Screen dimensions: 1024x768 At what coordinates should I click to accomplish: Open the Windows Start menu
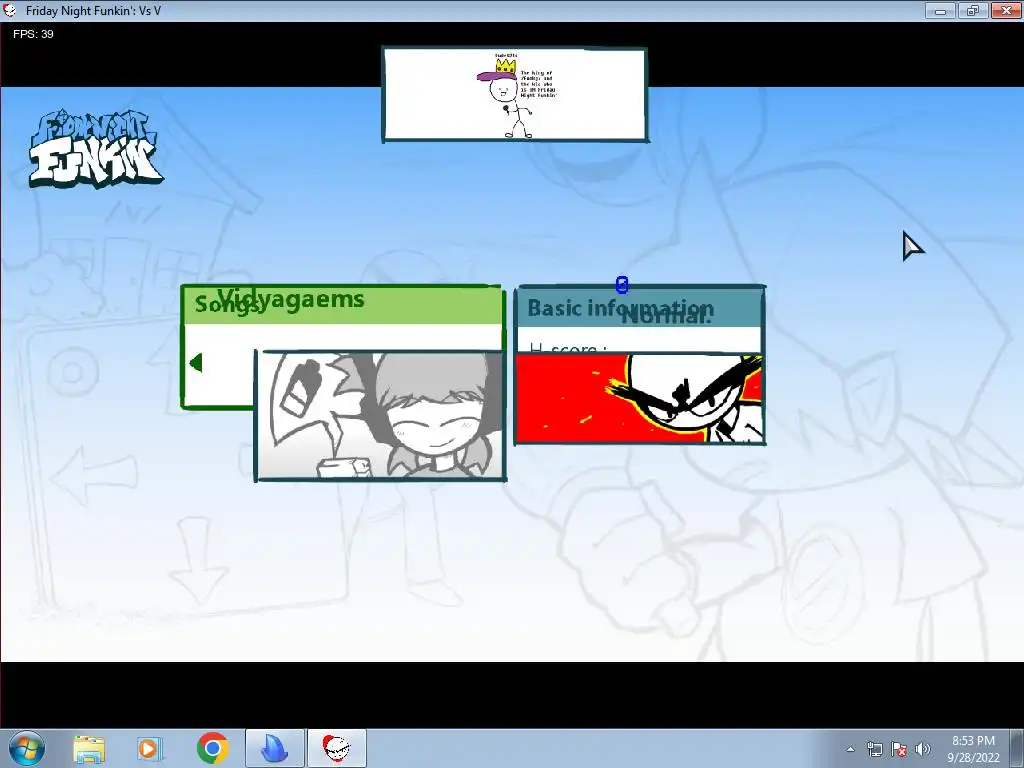pos(27,748)
